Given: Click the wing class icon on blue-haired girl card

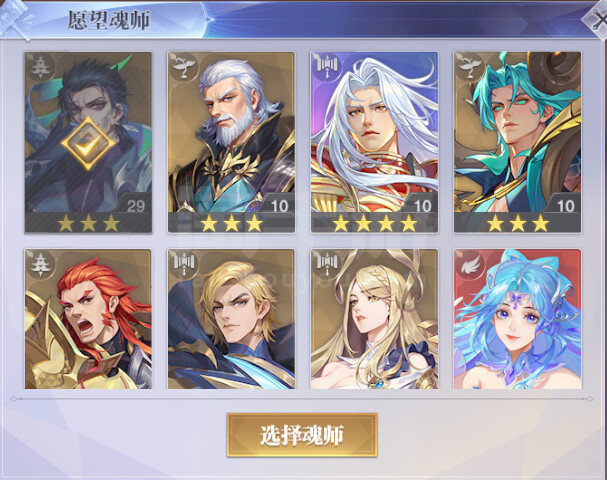Looking at the screenshot, I should [469, 264].
